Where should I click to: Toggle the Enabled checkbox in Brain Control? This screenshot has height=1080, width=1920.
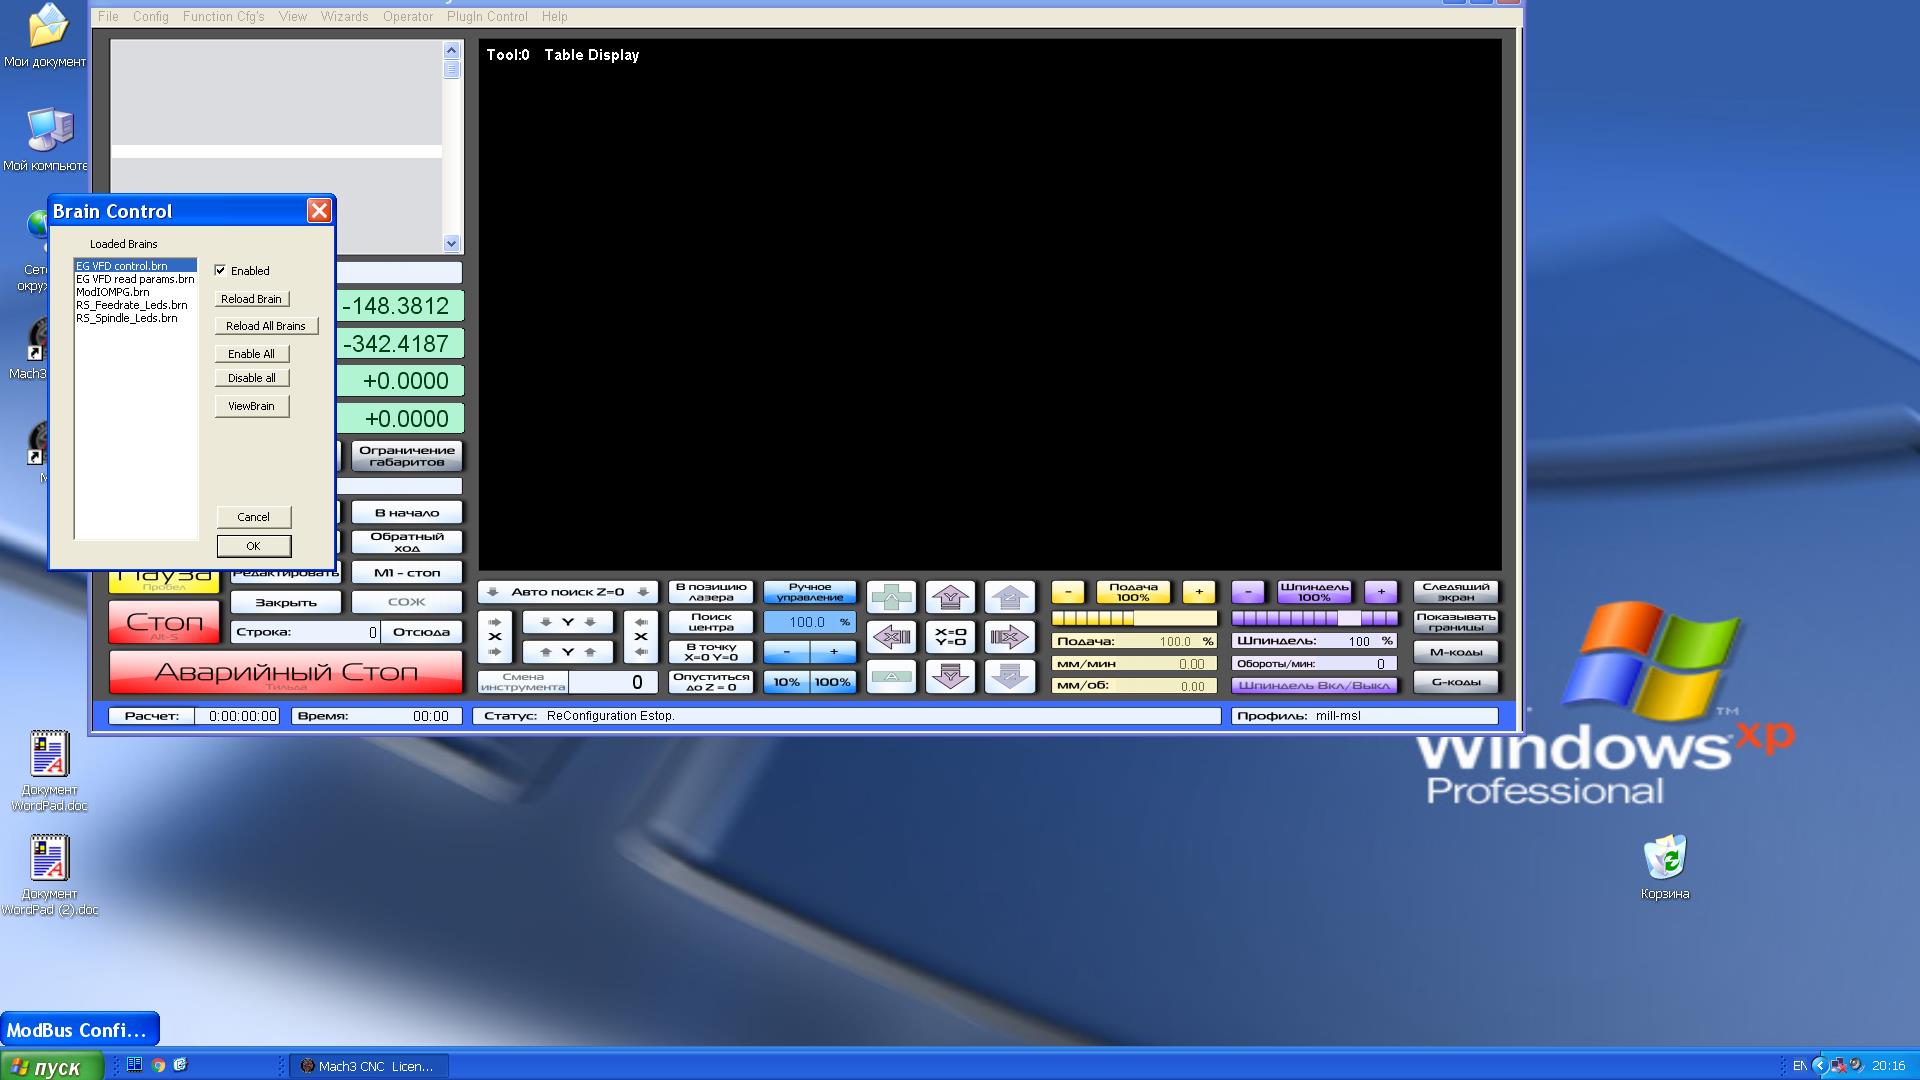pos(221,270)
